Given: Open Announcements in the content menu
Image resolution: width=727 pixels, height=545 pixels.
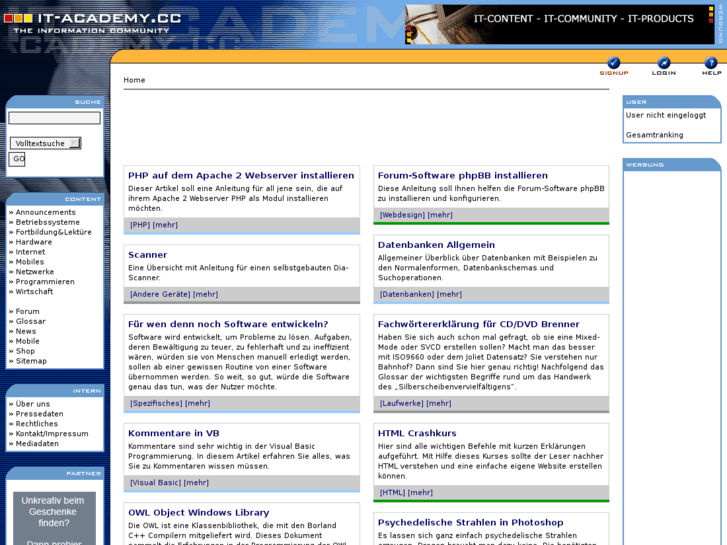Looking at the screenshot, I should (45, 212).
